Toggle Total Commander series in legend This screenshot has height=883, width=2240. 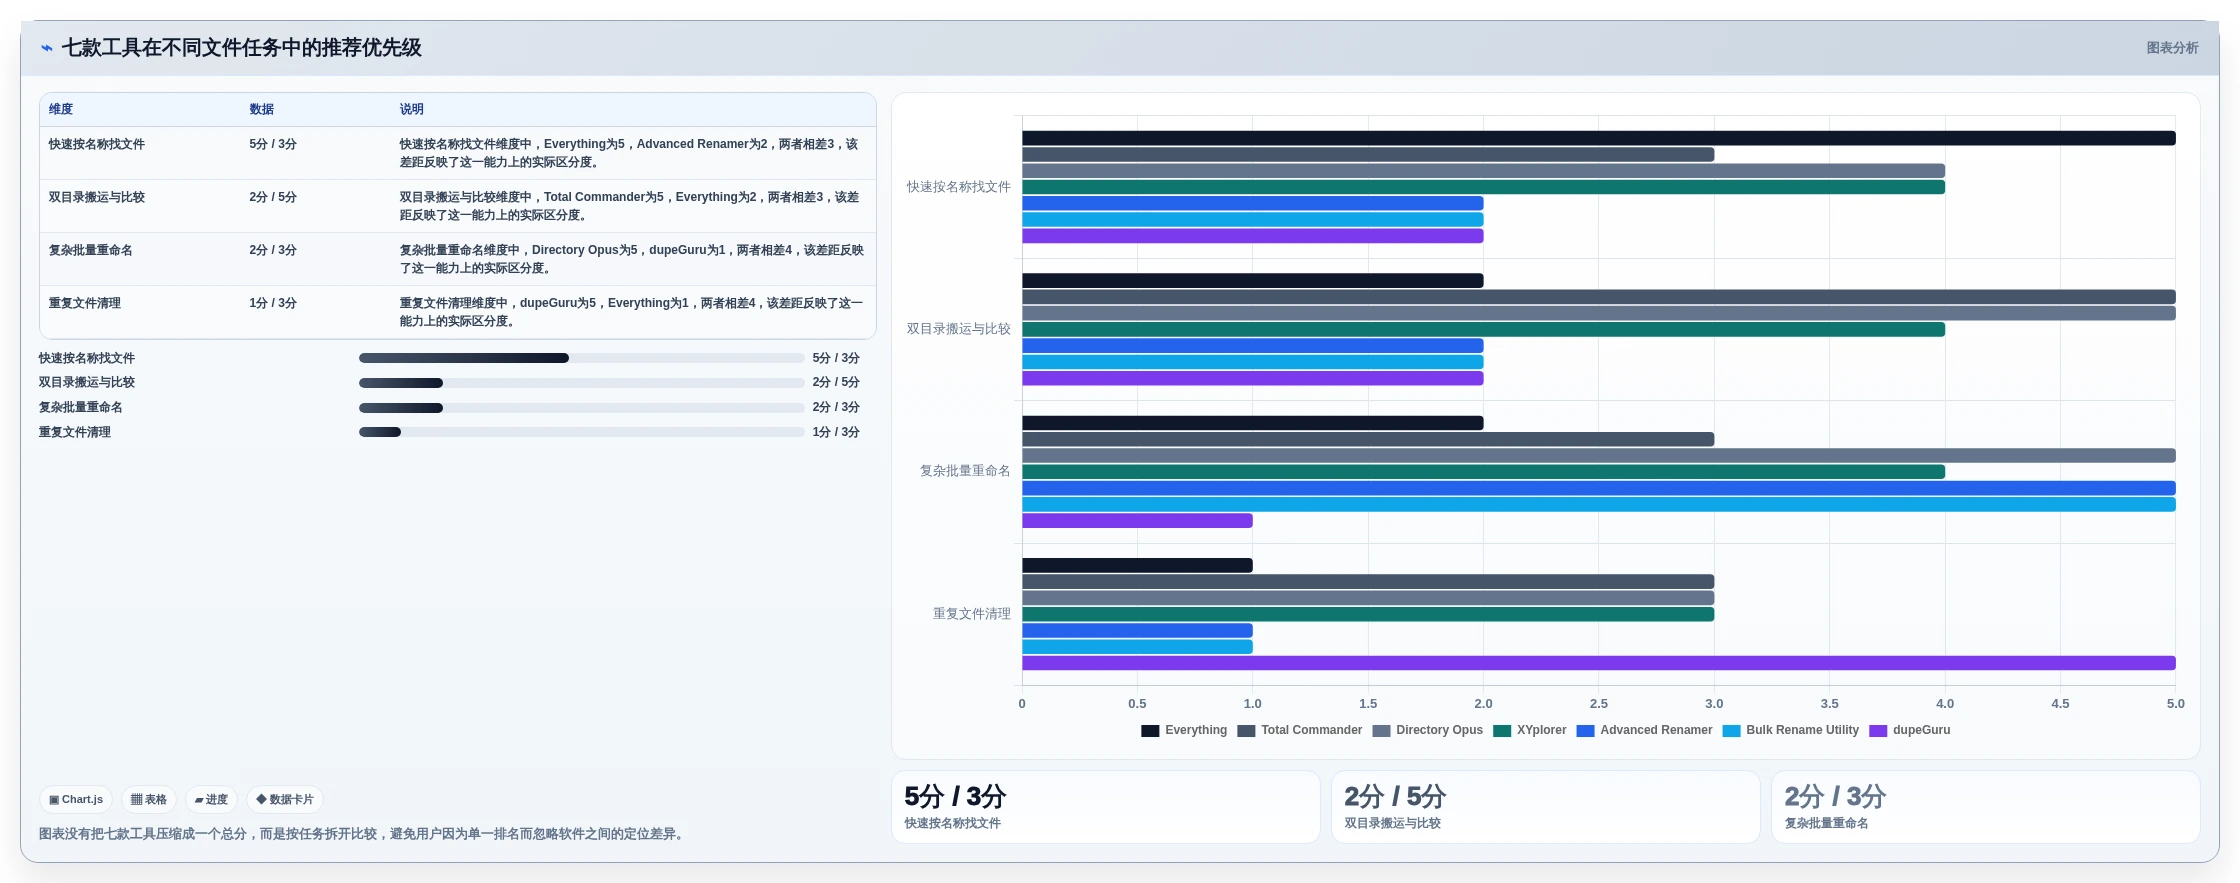click(1300, 730)
